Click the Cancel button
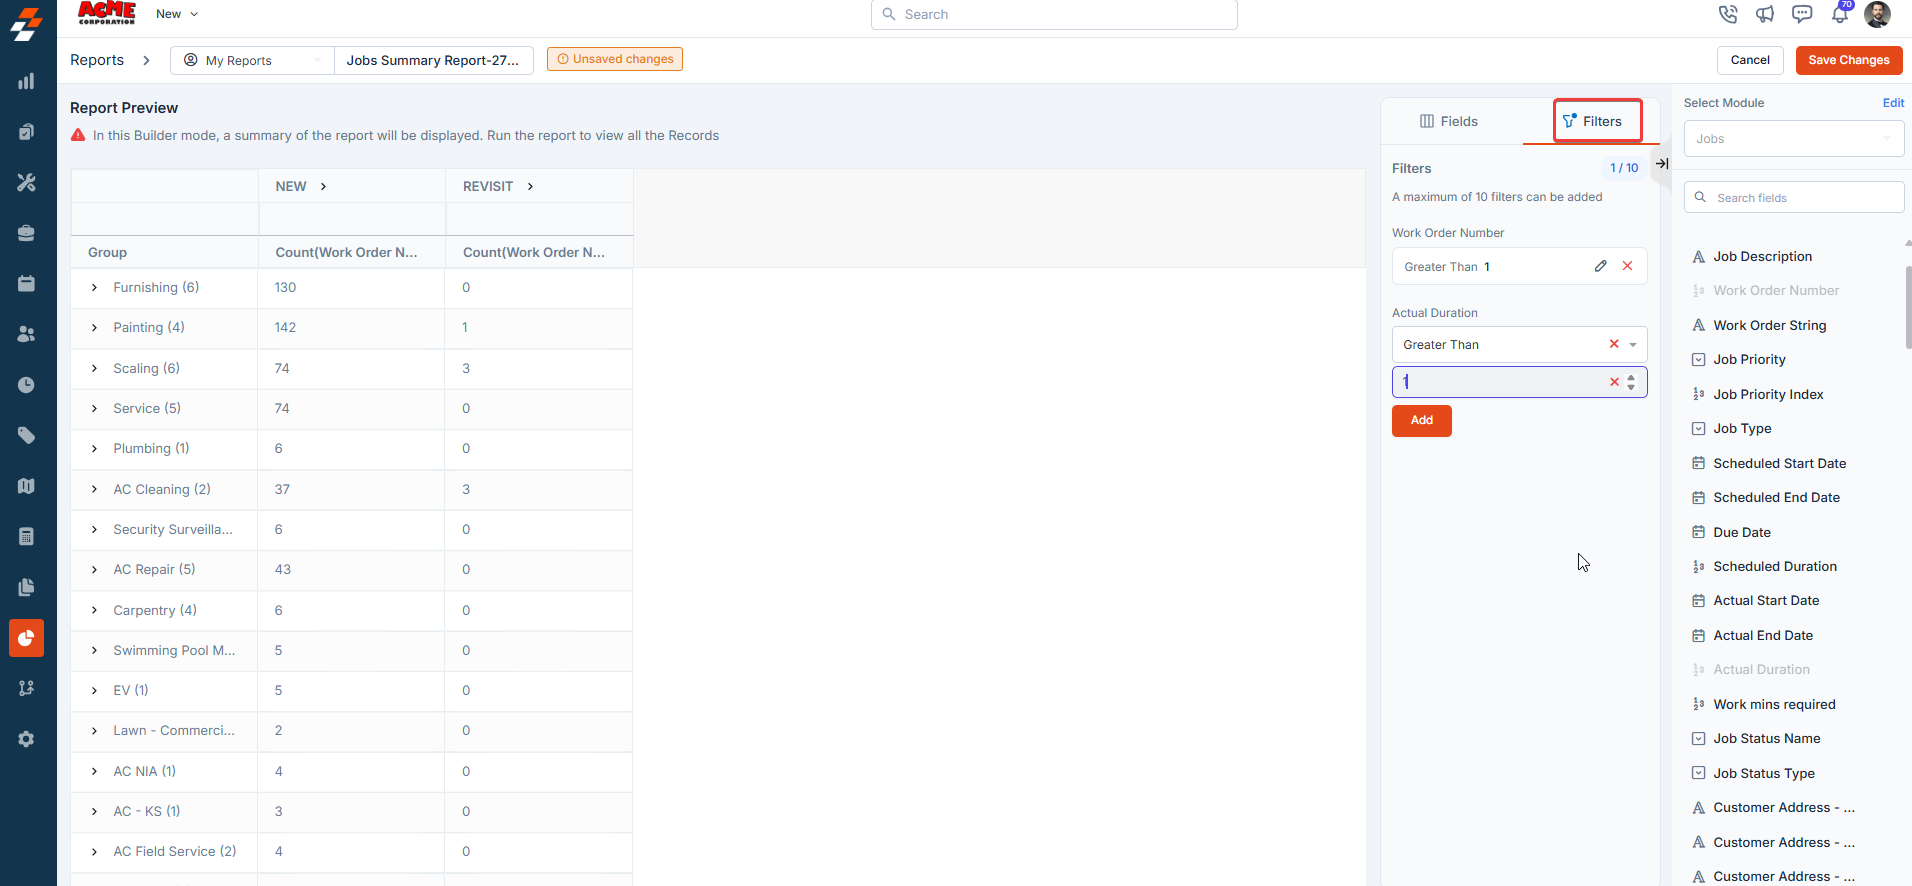The width and height of the screenshot is (1912, 886). [x=1750, y=60]
